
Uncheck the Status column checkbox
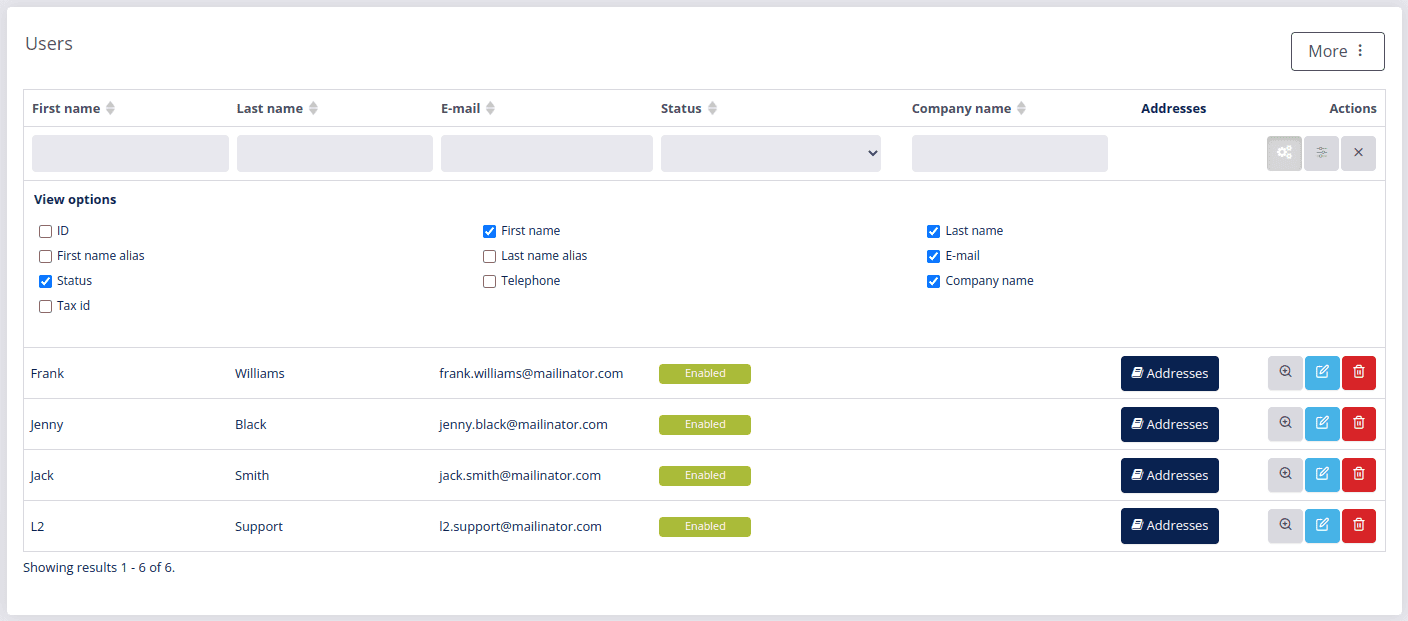coord(45,281)
